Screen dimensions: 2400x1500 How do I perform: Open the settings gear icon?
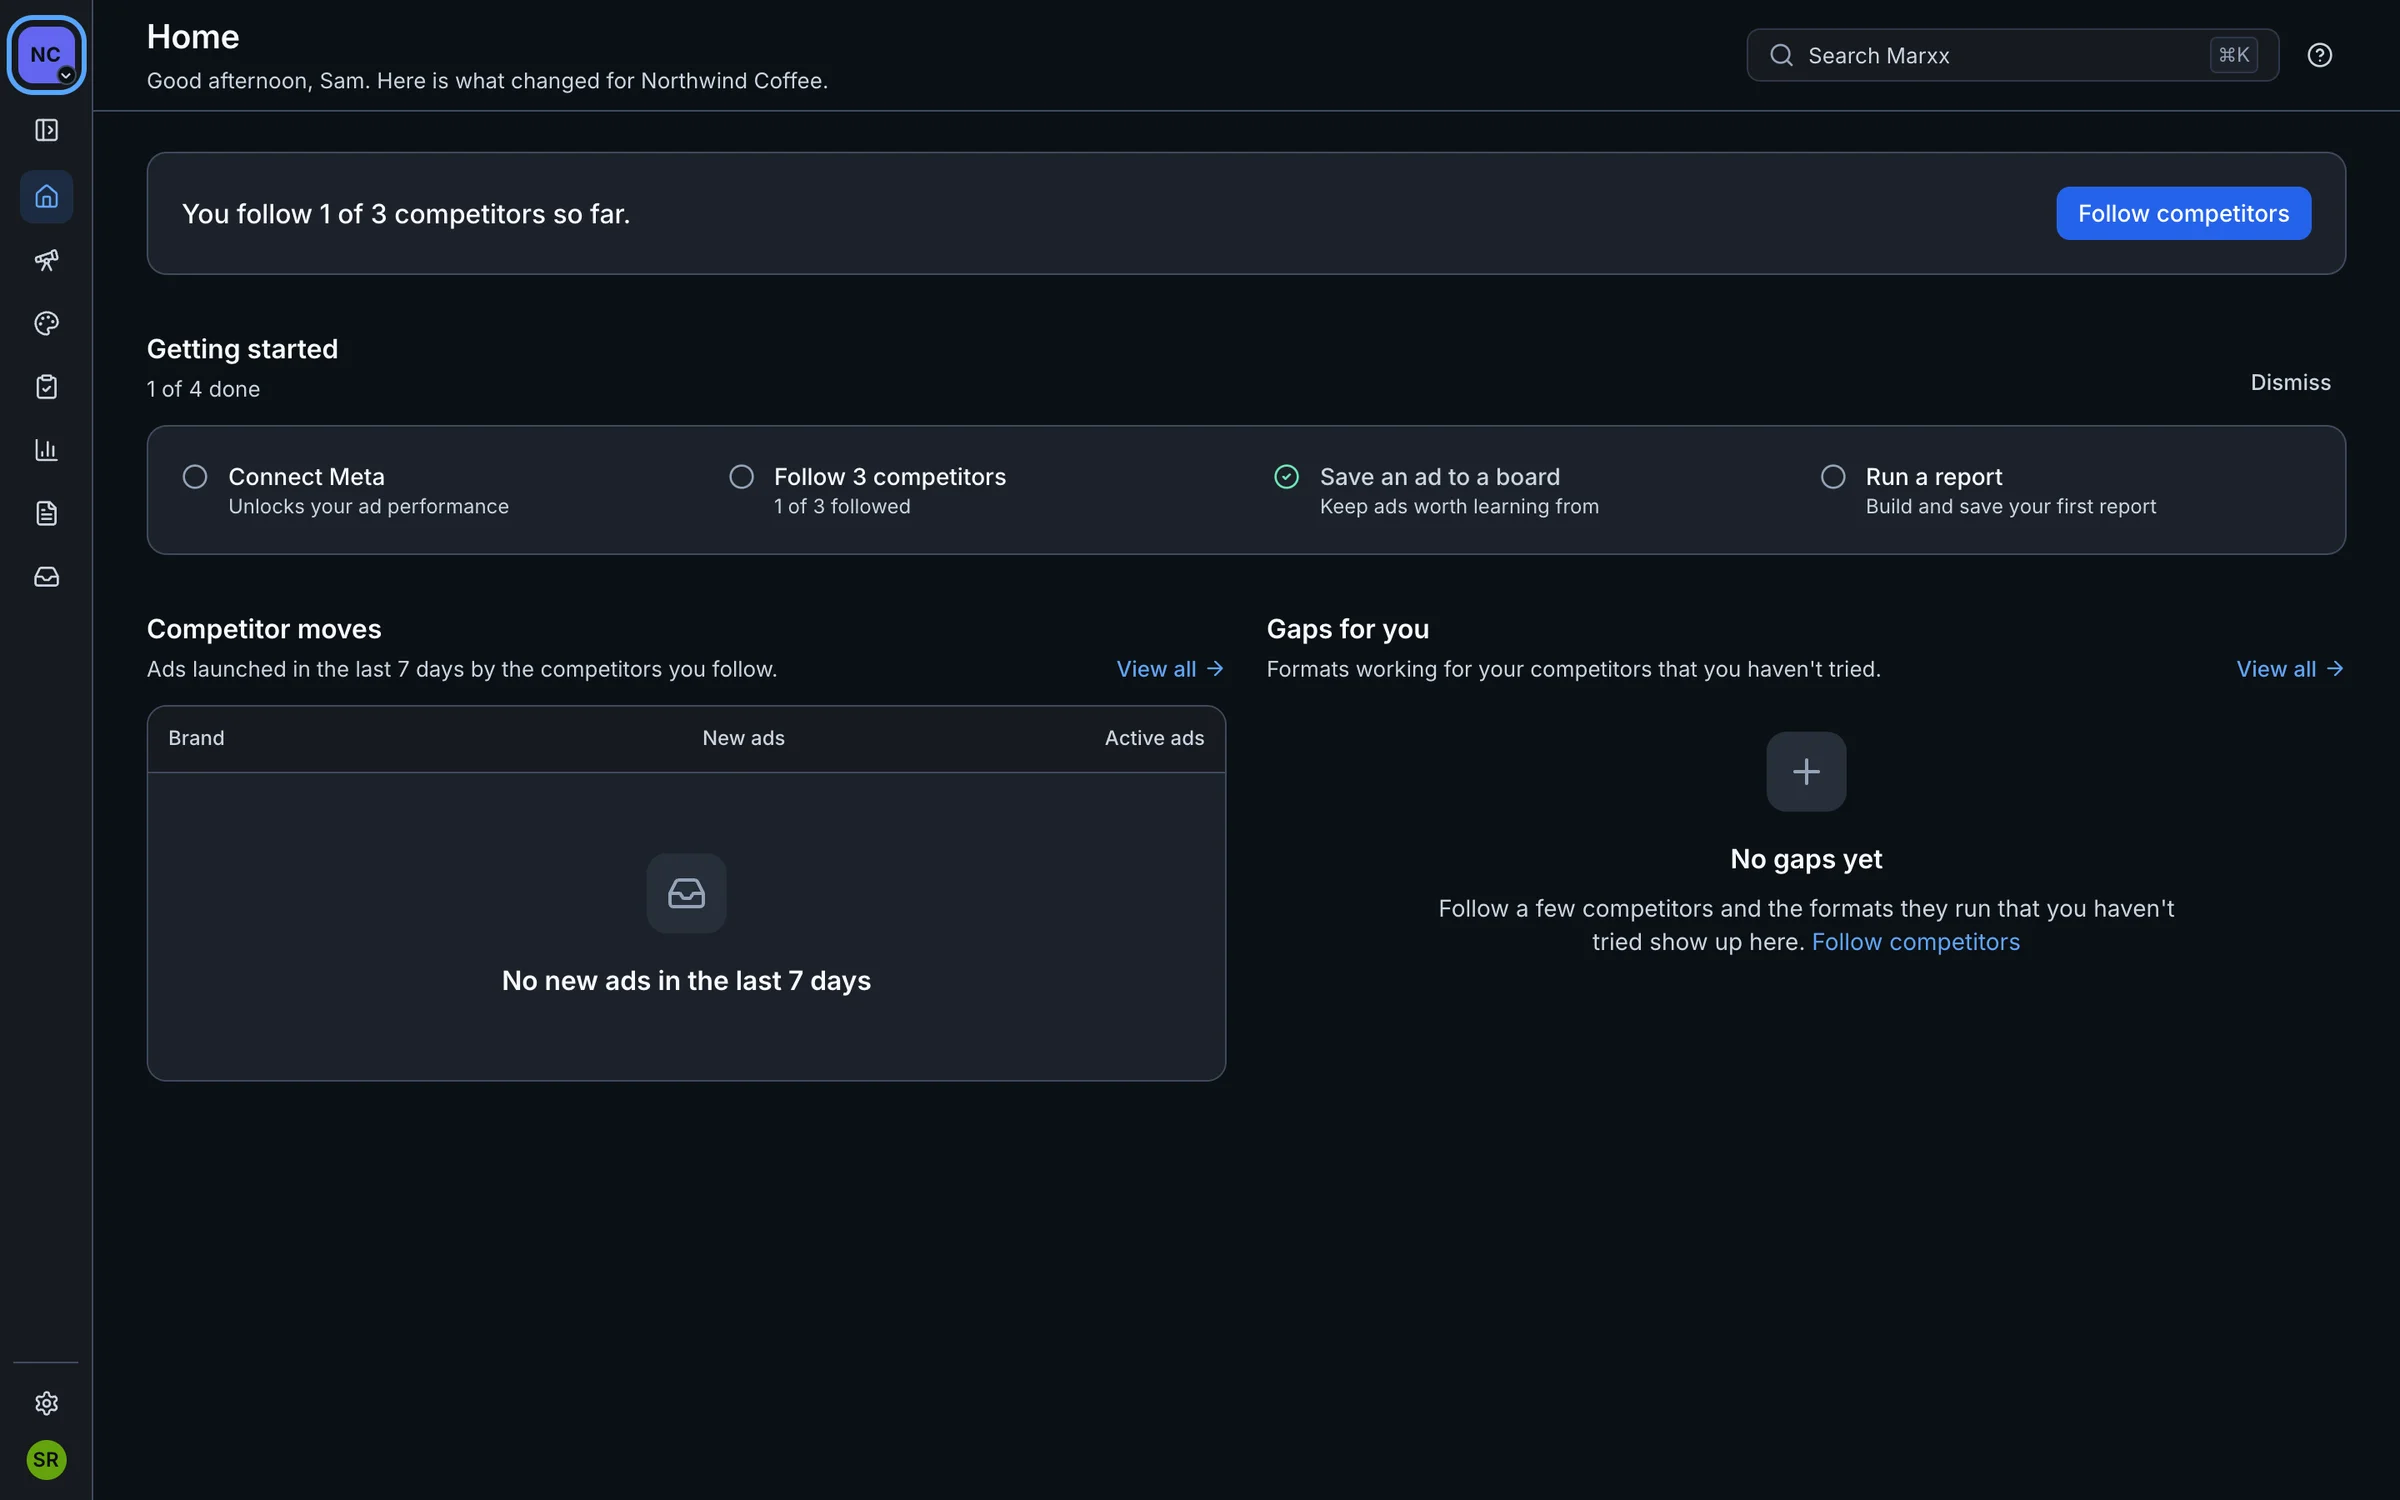coord(46,1403)
